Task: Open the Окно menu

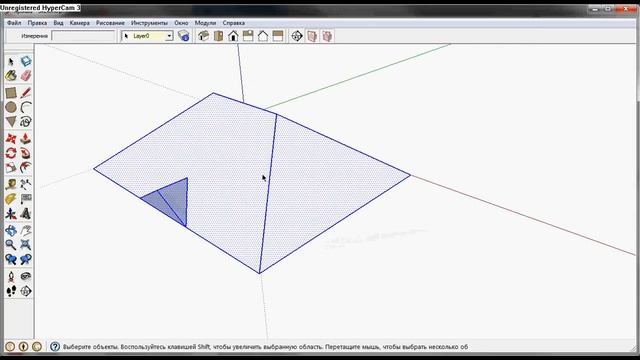Action: click(181, 23)
